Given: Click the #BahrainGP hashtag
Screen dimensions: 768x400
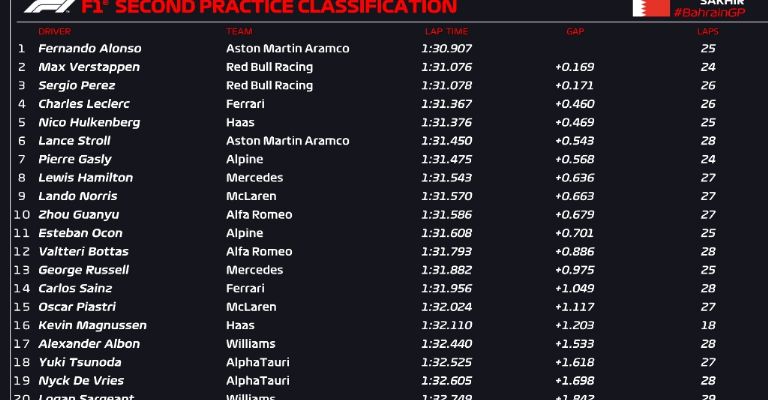Looking at the screenshot, I should 710,13.
